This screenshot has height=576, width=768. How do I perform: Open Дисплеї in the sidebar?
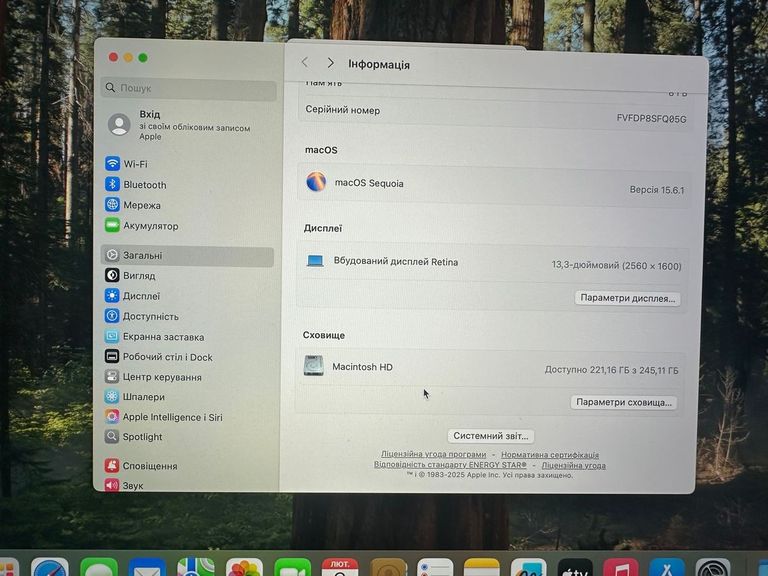tap(133, 296)
